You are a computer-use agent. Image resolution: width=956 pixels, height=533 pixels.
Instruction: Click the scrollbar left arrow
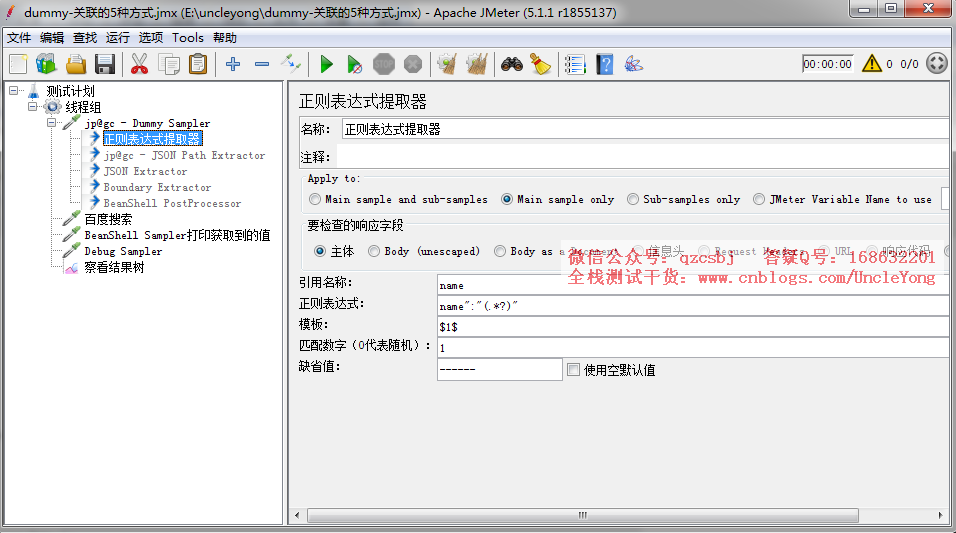(297, 515)
